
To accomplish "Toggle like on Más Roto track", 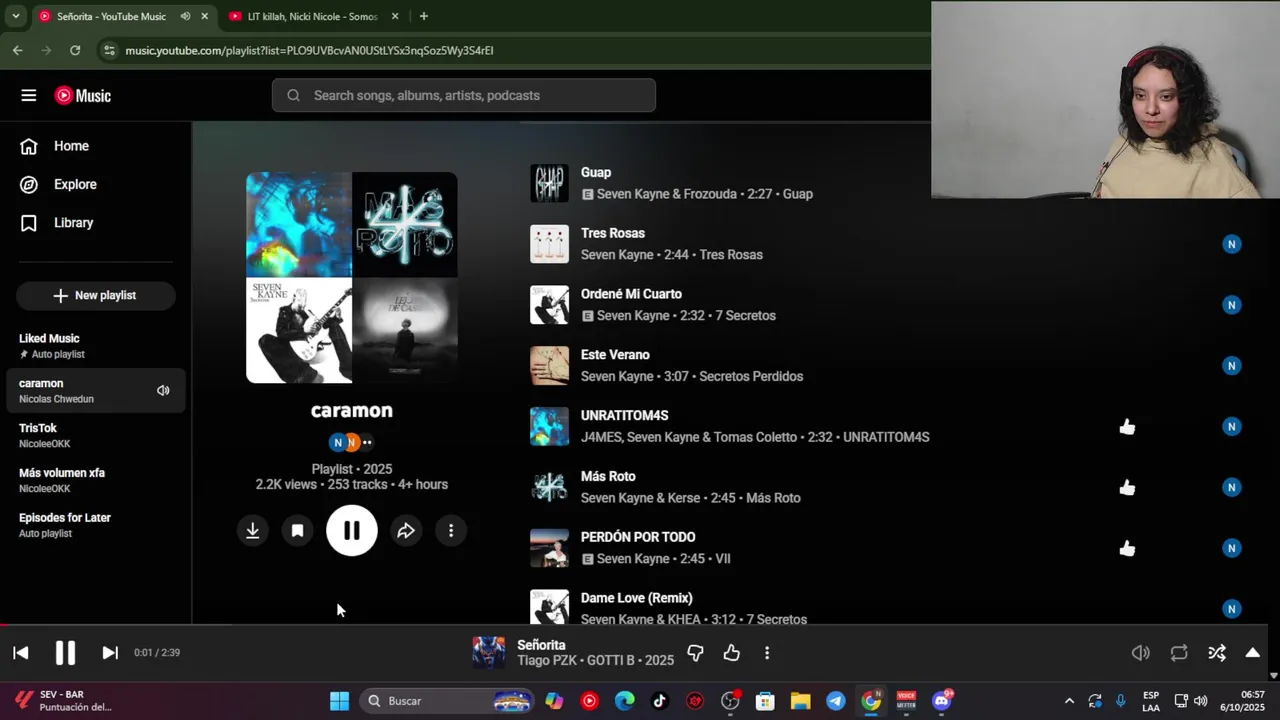I will [x=1127, y=488].
